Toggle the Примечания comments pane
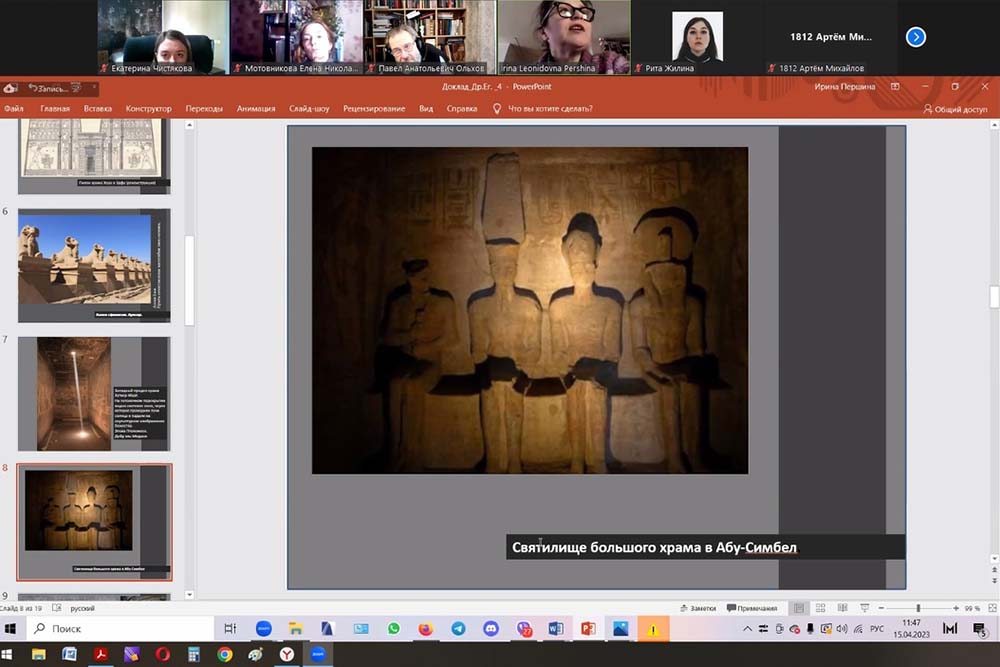1000x667 pixels. 752,608
